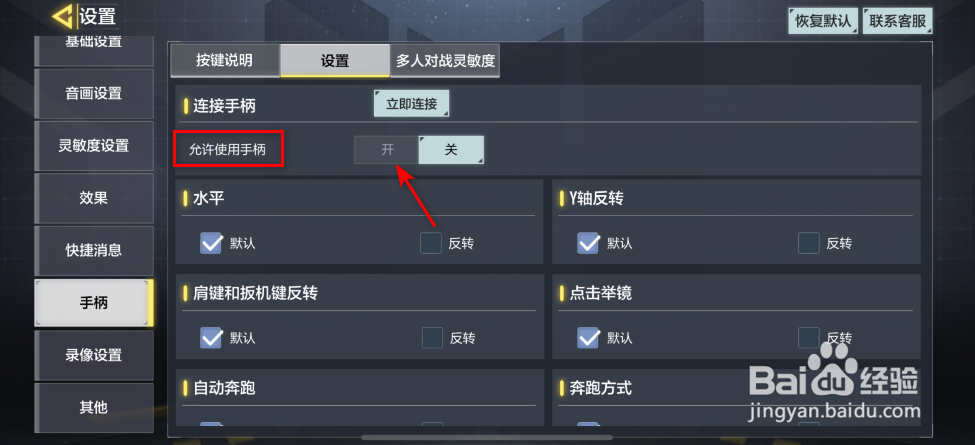Check 反转 under 水平
This screenshot has width=975, height=445.
coord(431,243)
